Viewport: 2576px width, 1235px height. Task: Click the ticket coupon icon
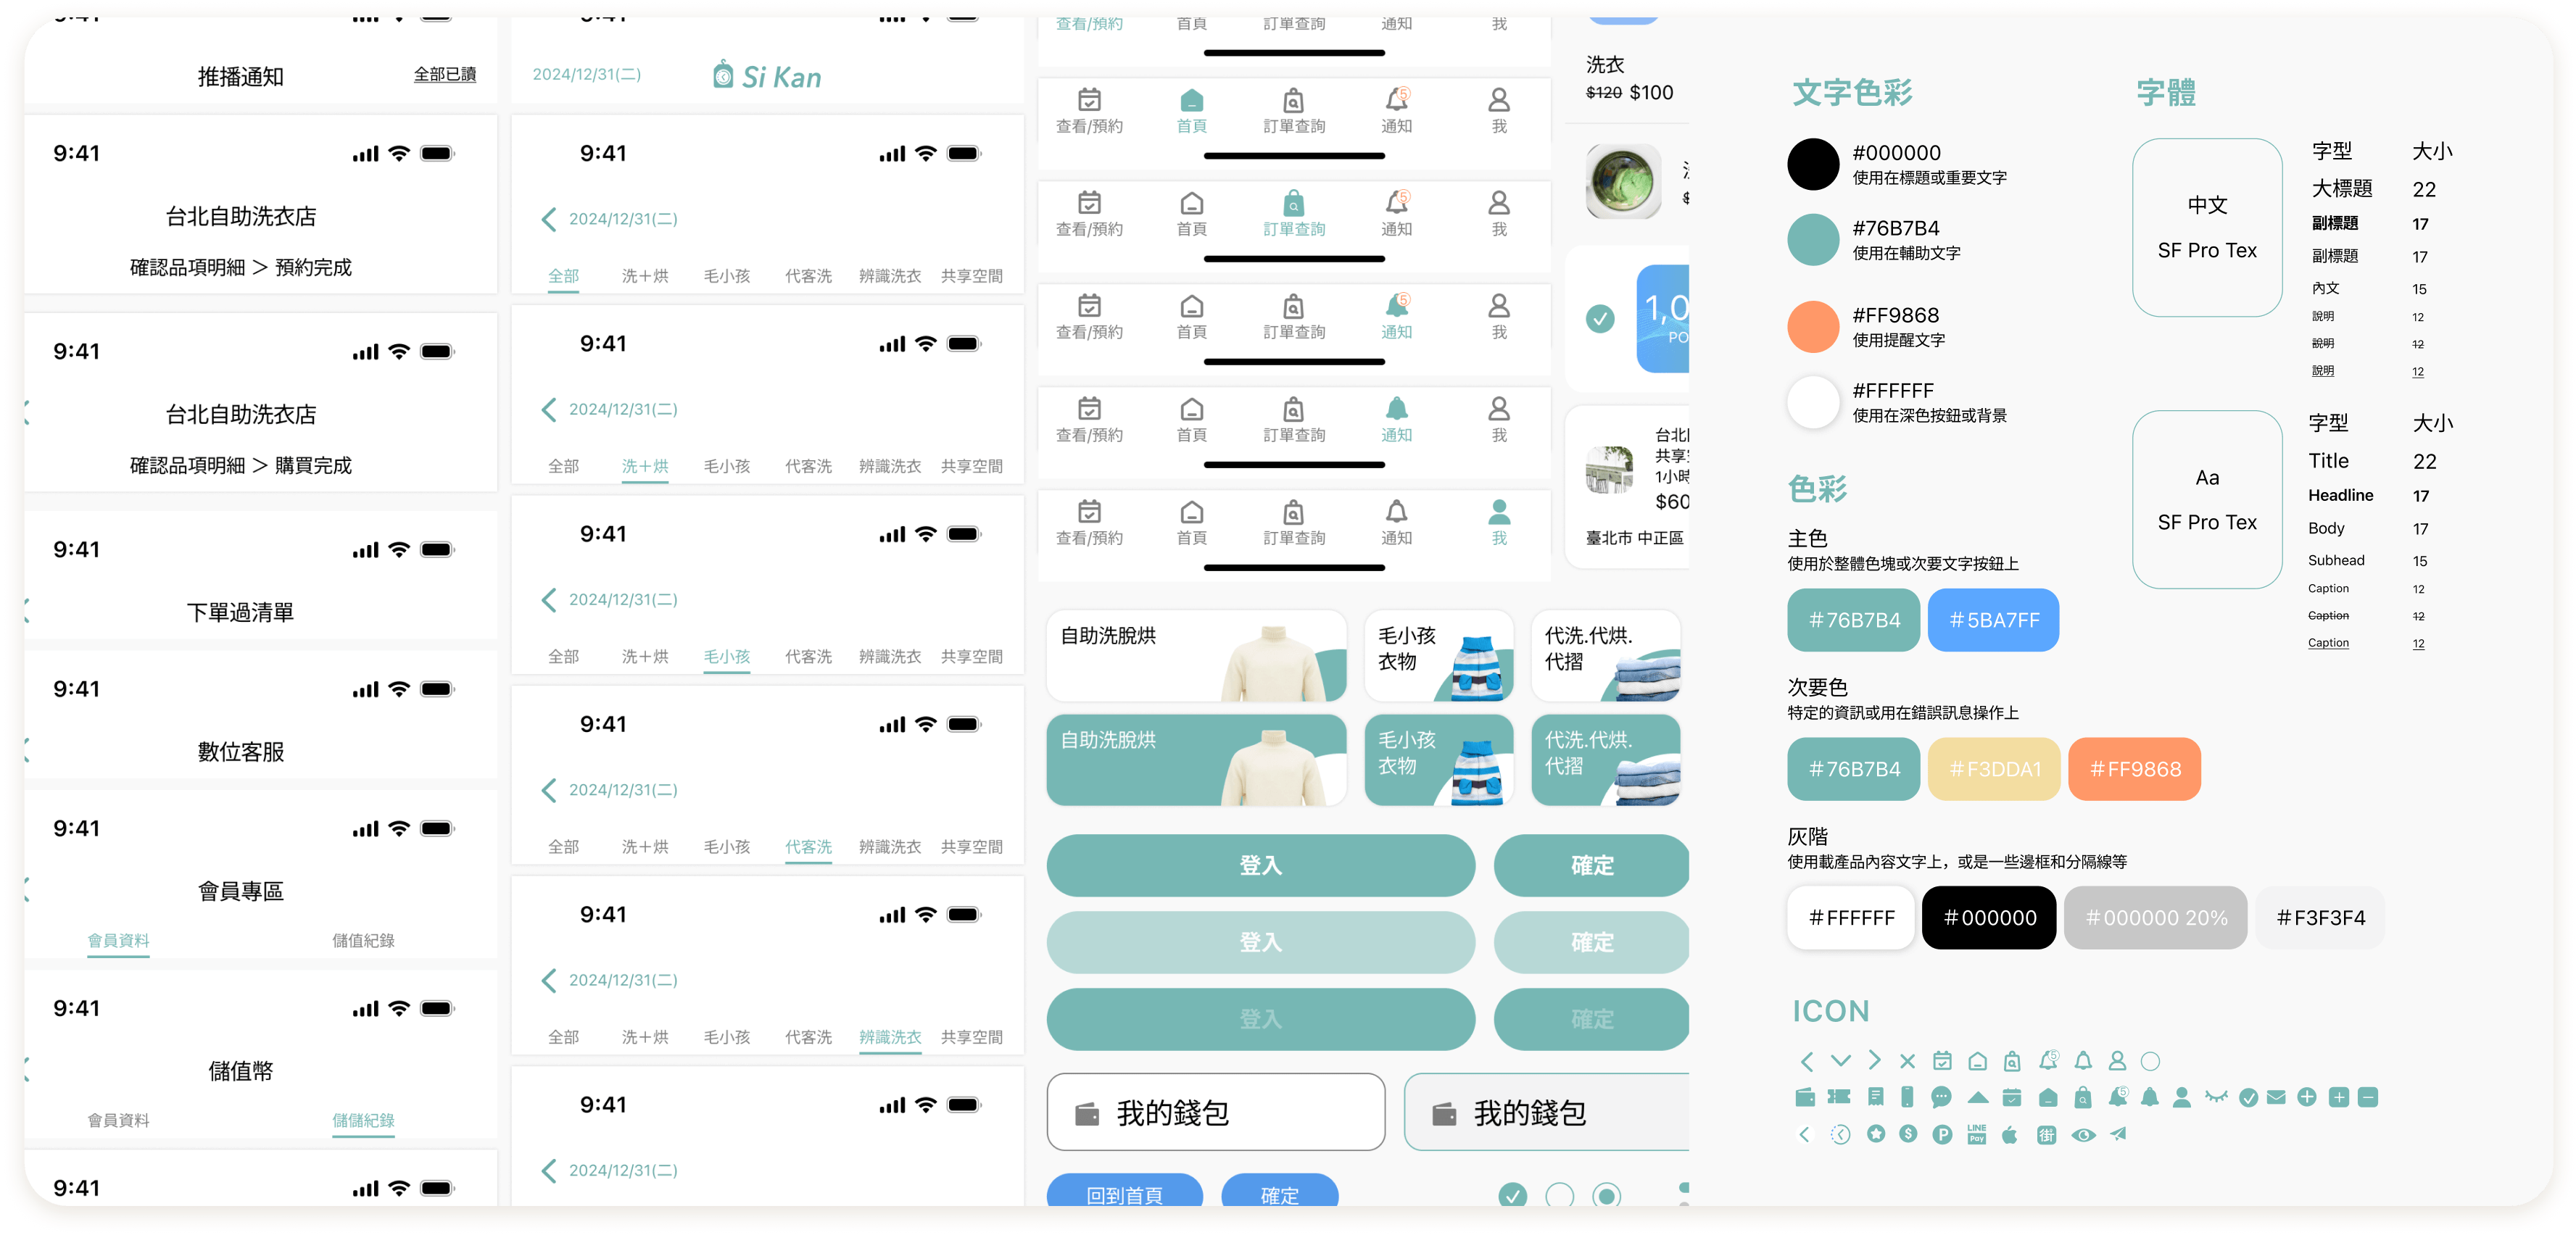(1839, 1097)
